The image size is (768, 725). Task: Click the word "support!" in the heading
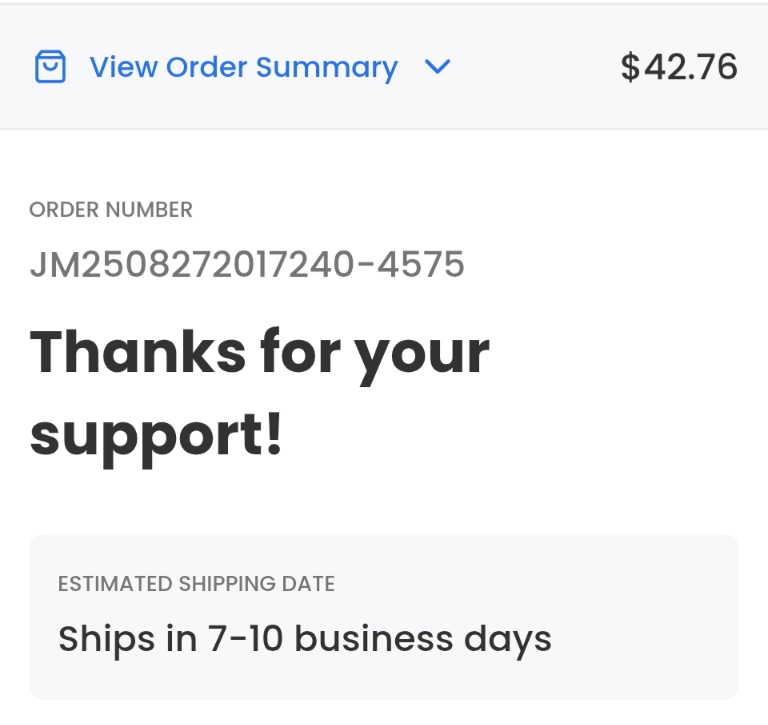tap(157, 435)
